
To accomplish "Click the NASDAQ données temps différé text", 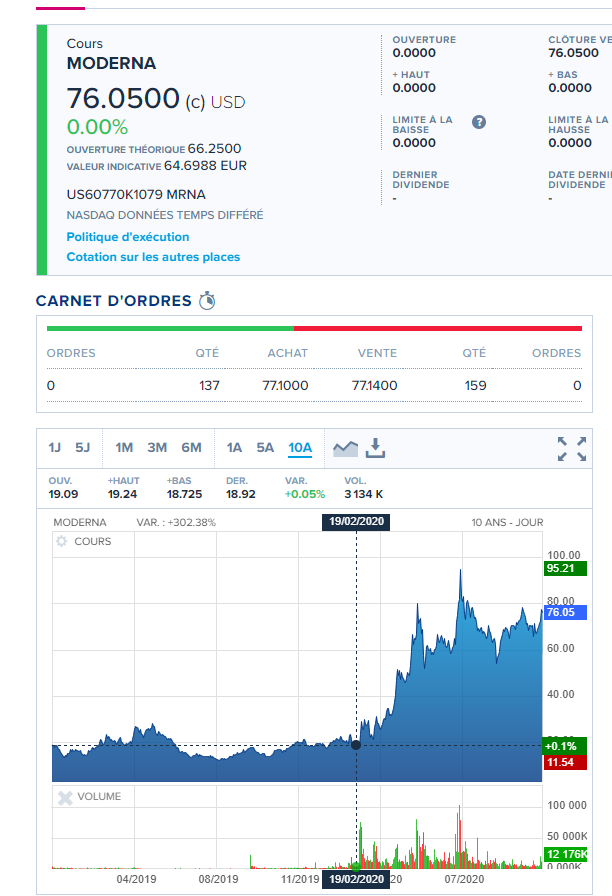I will pos(165,215).
